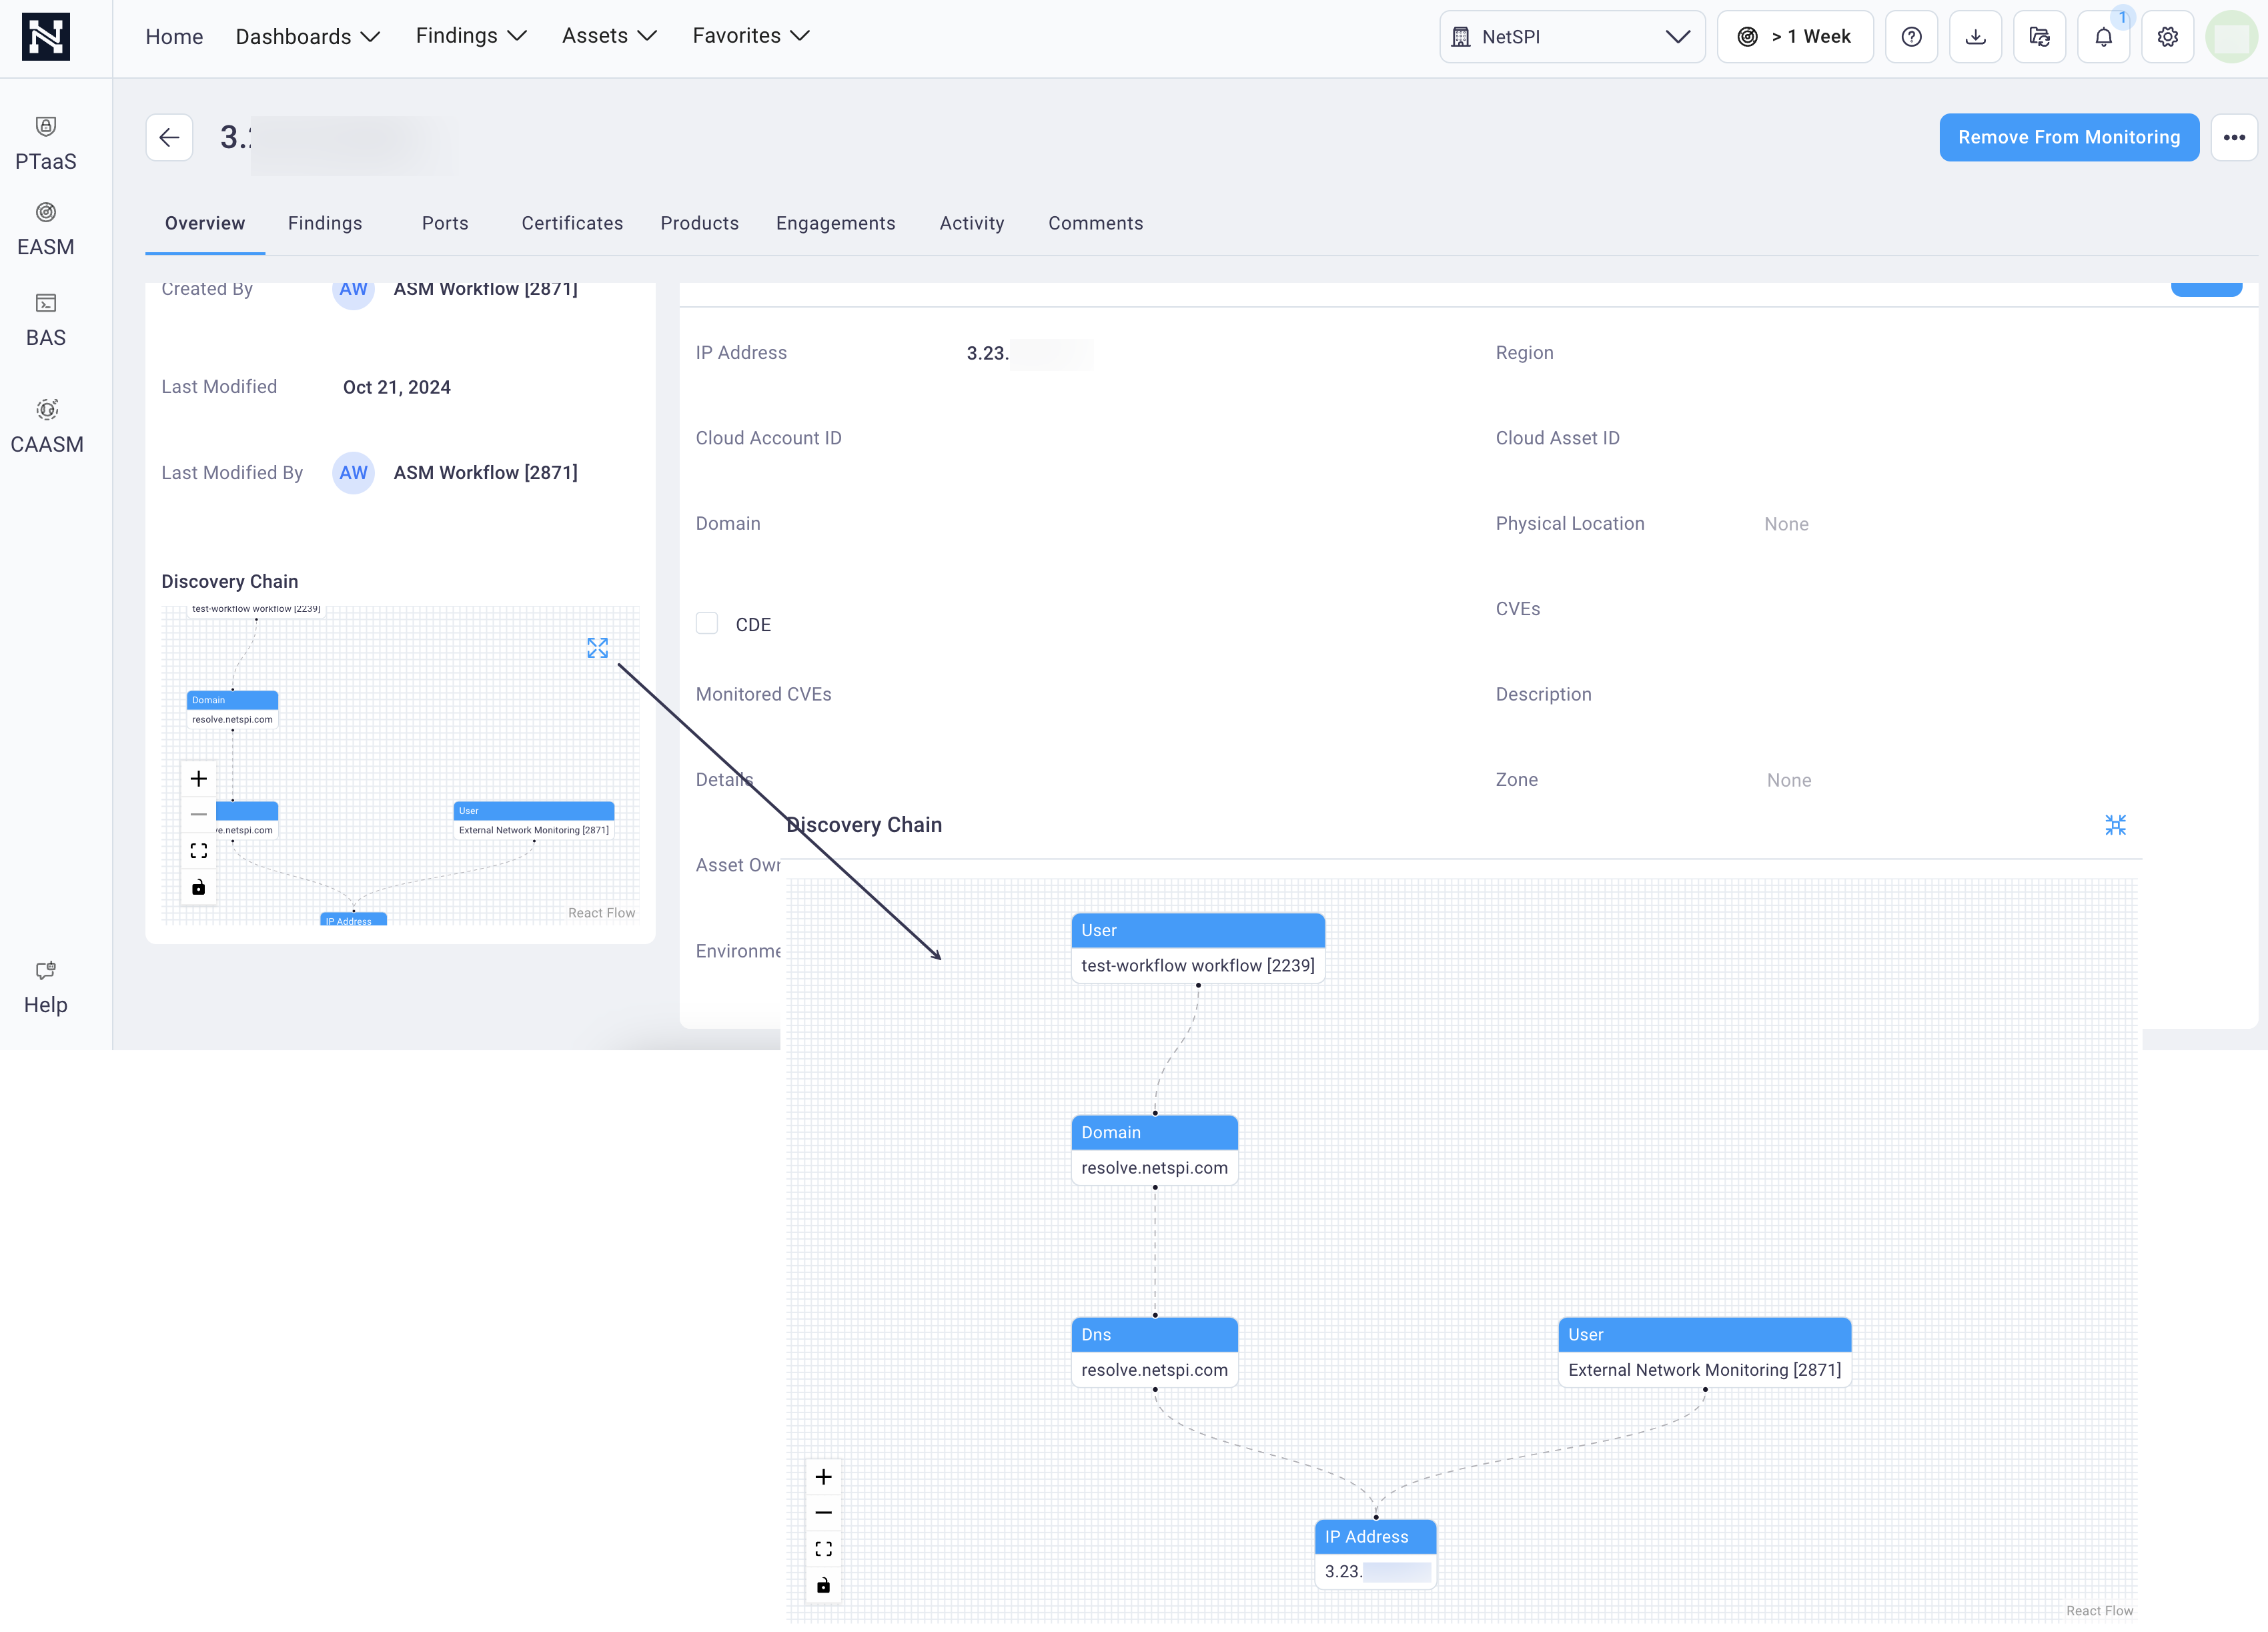
Task: Check the CDE checkbox
Action: 707,624
